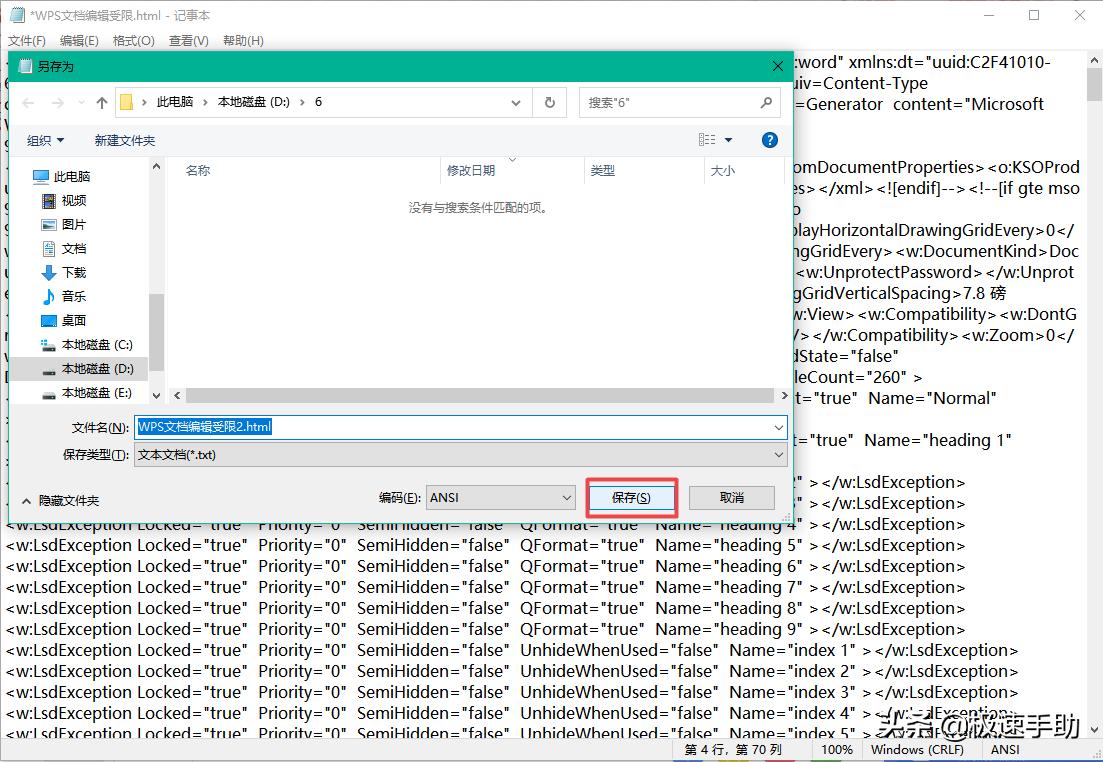Open the 格式(O) menu in Notepad
1103x762 pixels.
tap(133, 41)
